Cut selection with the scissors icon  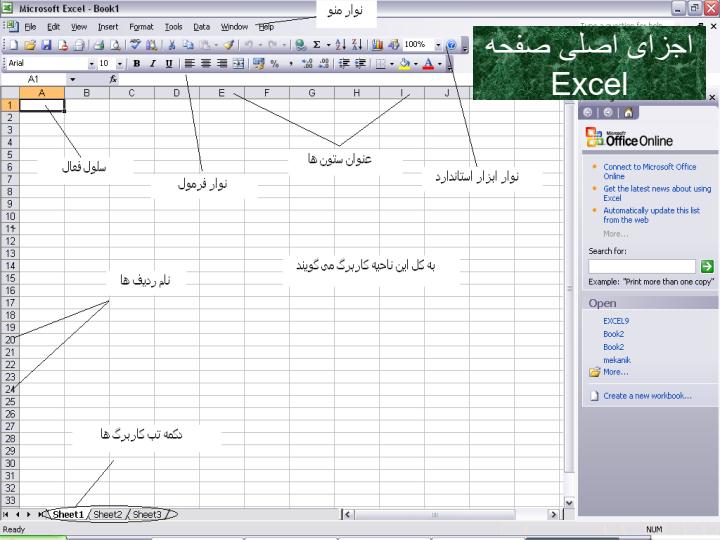click(x=172, y=45)
